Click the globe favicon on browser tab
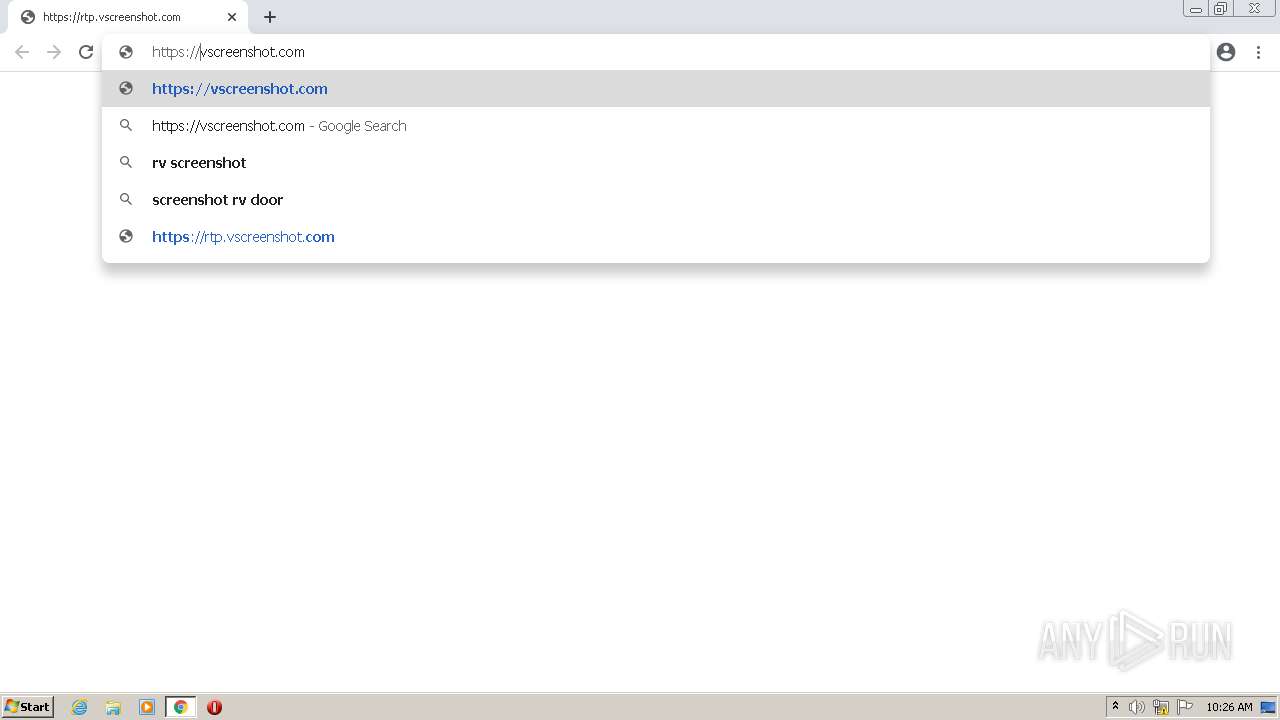Viewport: 1280px width, 720px height. coord(28,17)
